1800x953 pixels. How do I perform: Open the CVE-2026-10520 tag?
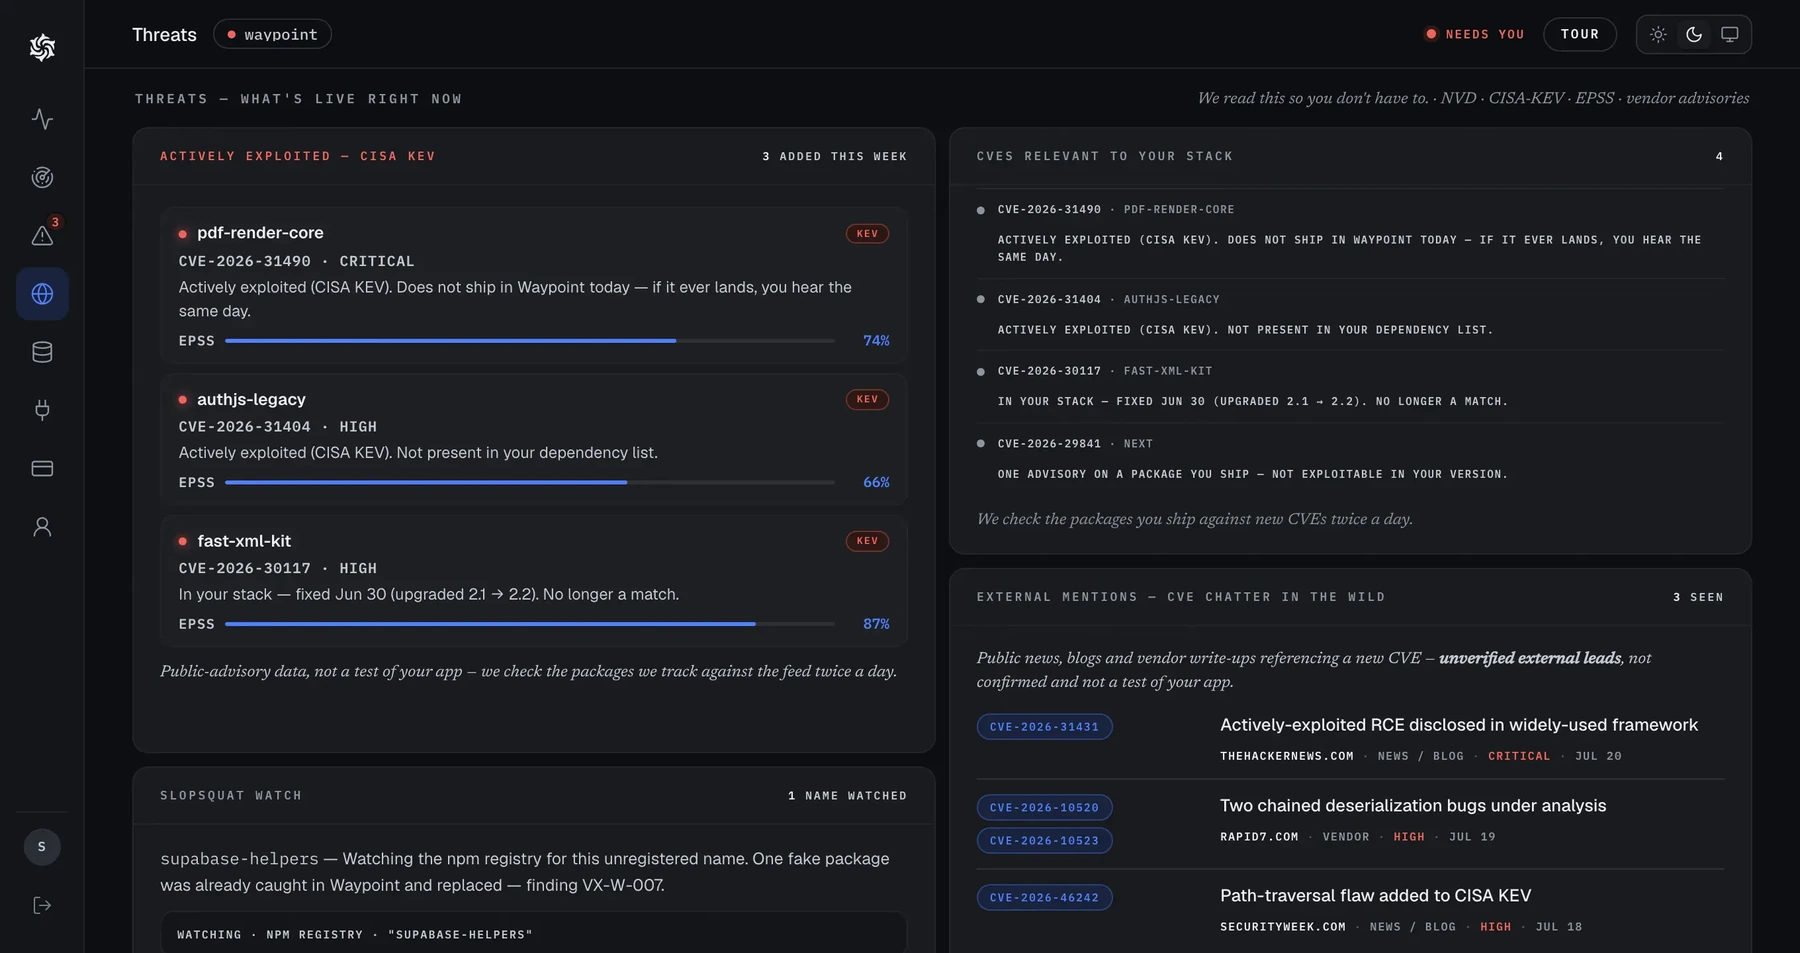[1044, 807]
